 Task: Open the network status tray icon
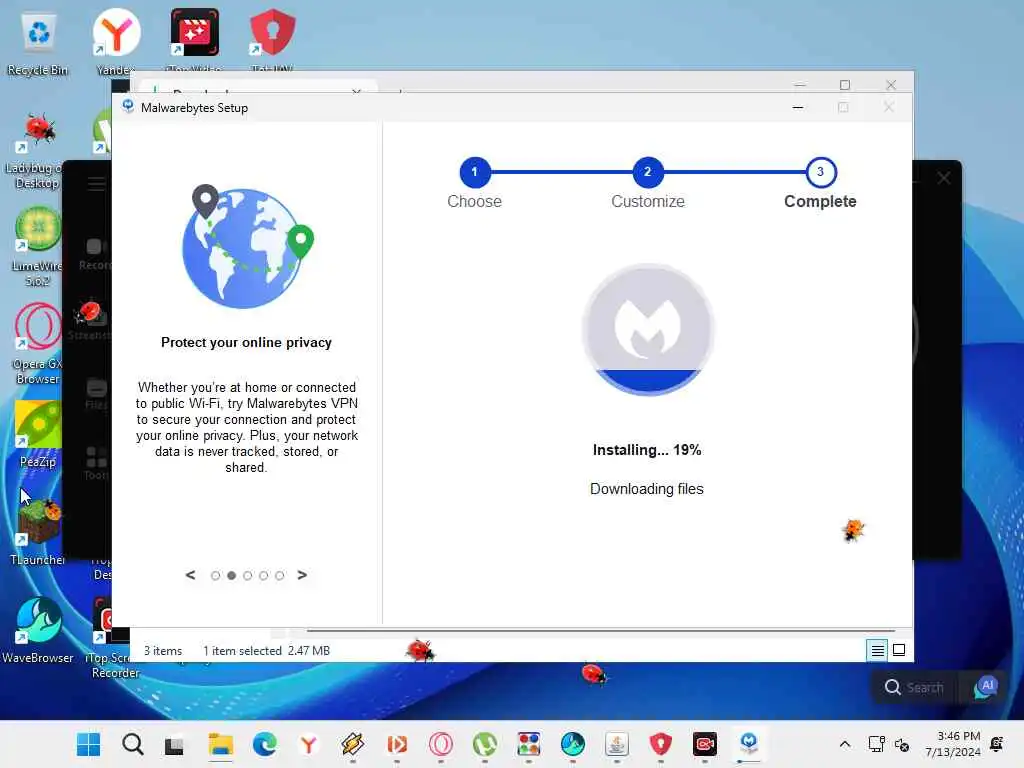point(876,744)
